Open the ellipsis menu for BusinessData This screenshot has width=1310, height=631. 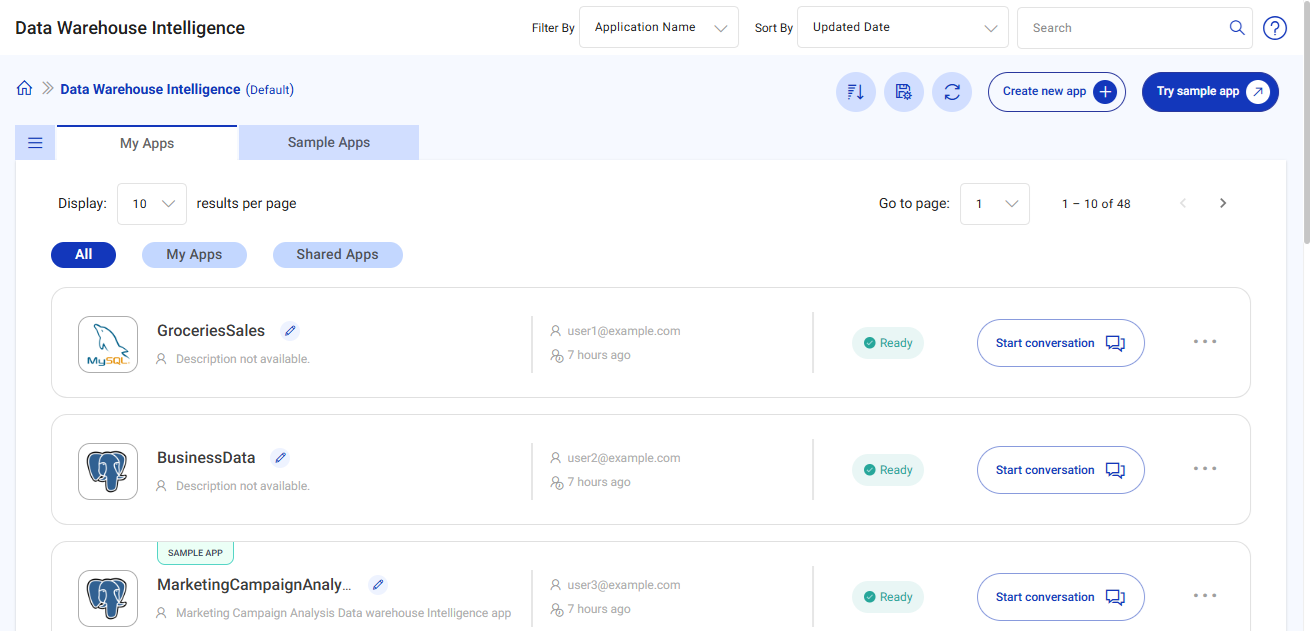[x=1205, y=468]
